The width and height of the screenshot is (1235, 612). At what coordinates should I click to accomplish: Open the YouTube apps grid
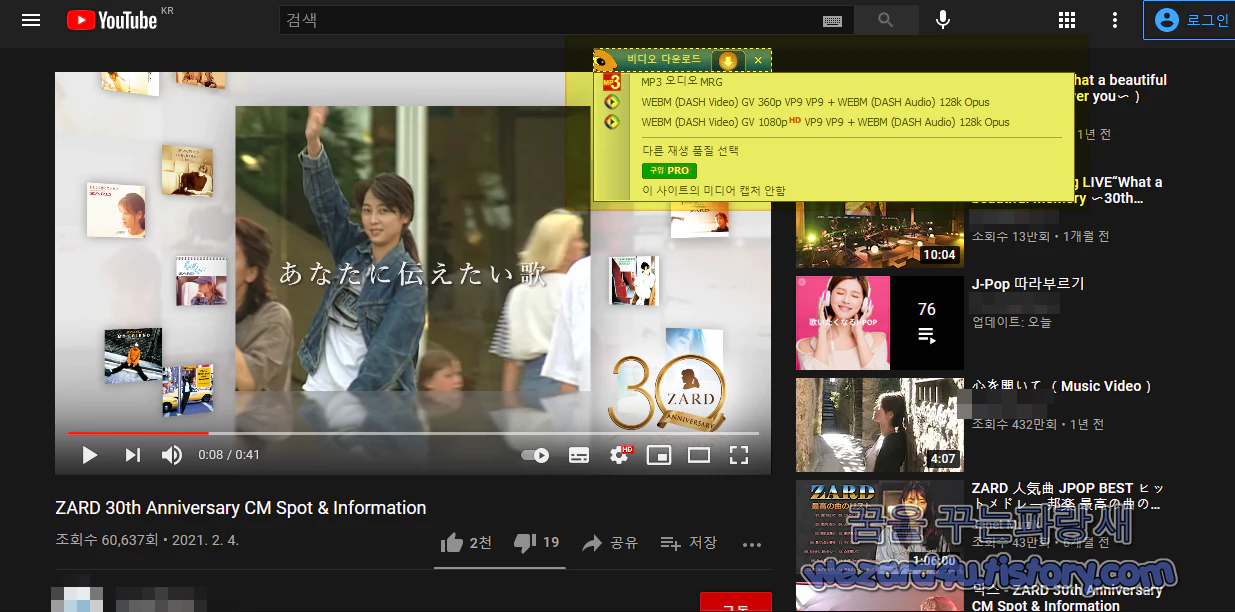(x=1067, y=20)
